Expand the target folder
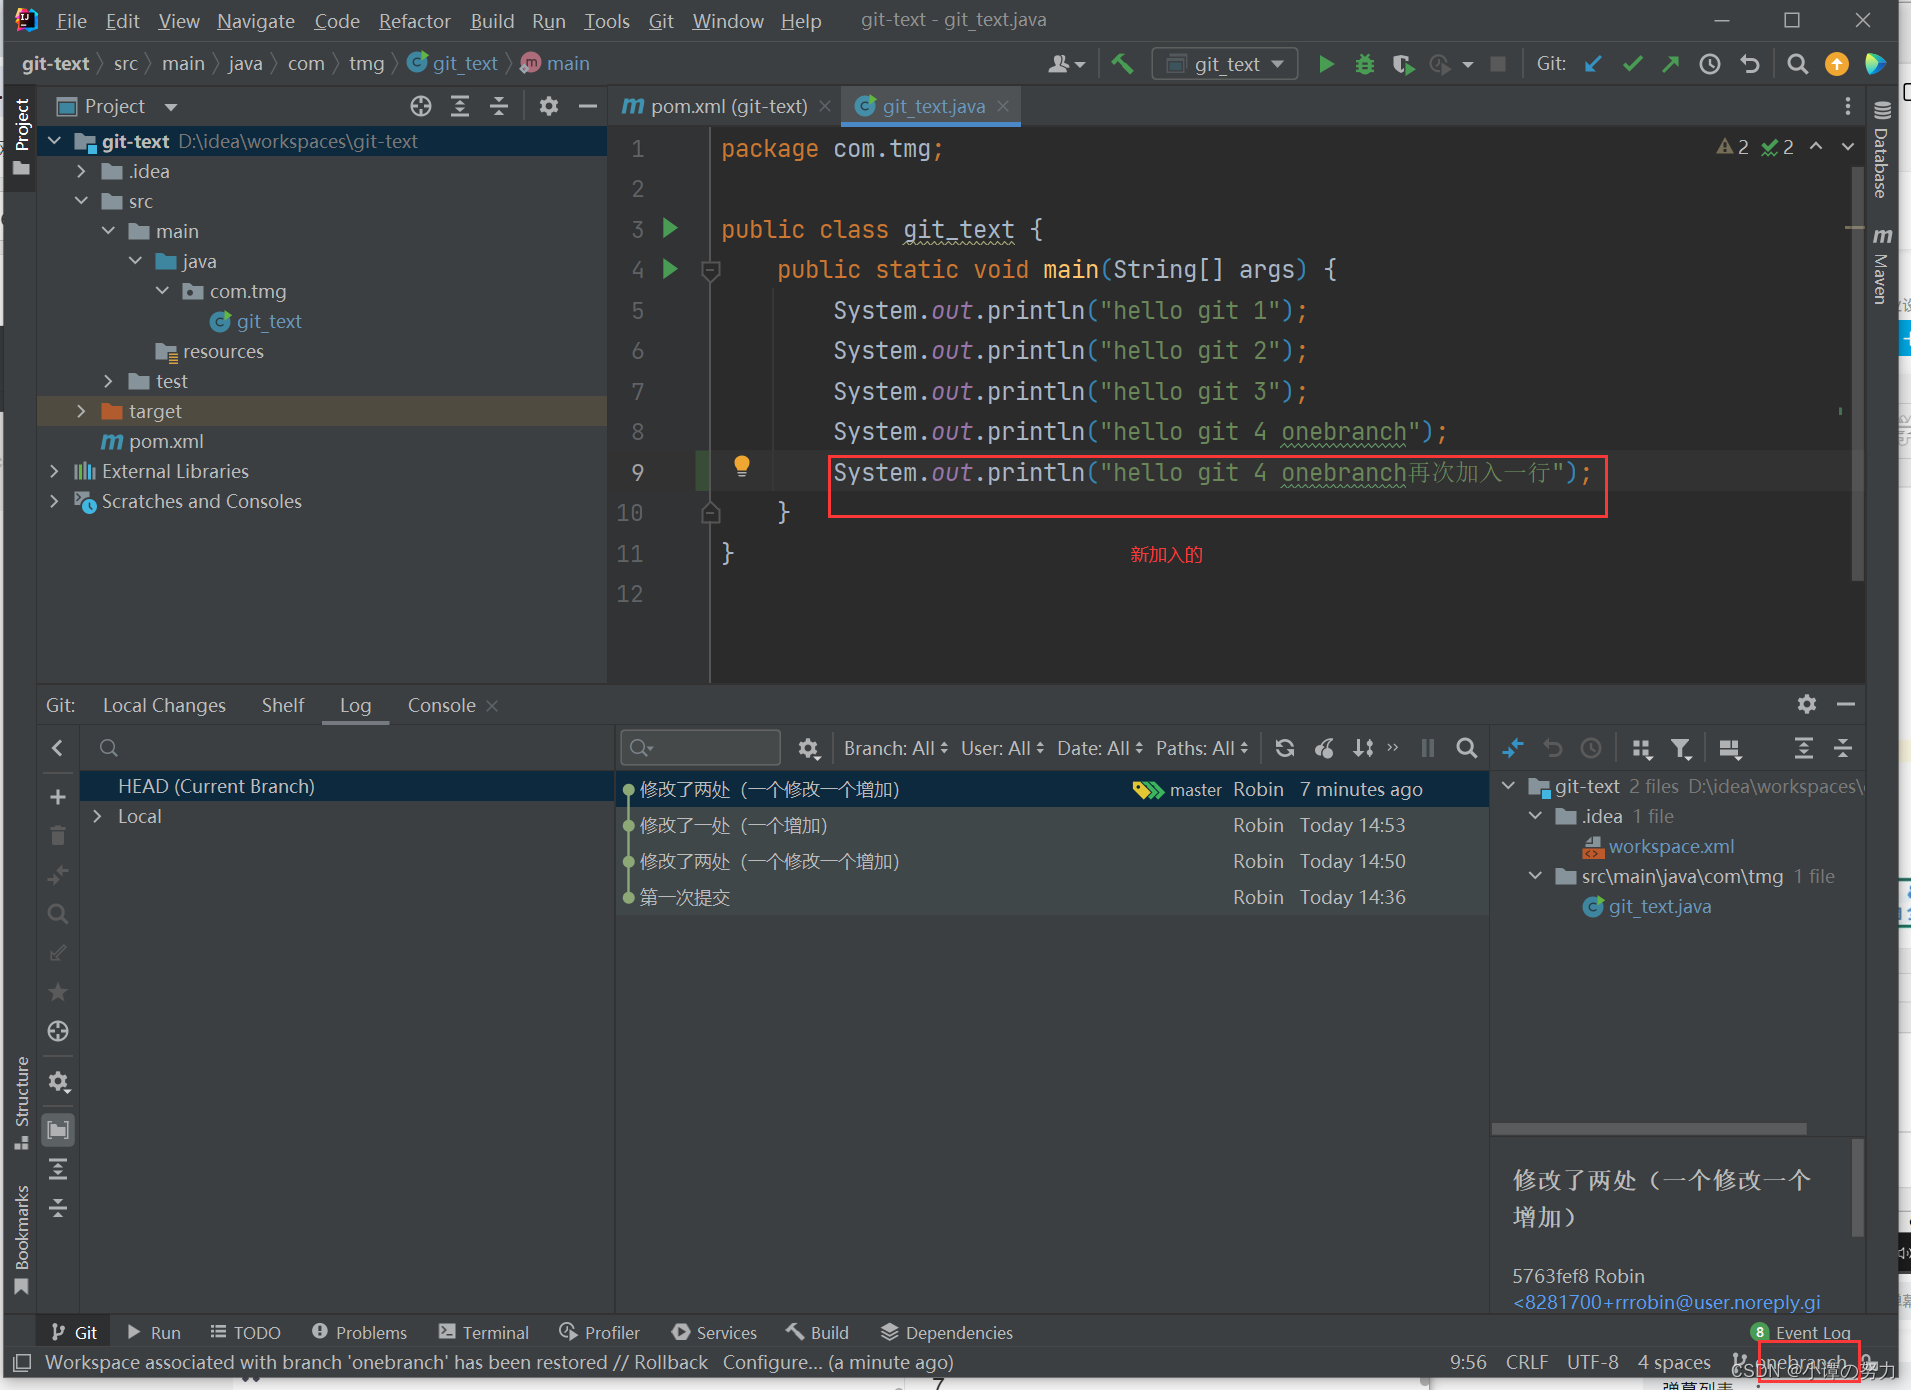Screen dimensions: 1911x1390 coord(82,411)
